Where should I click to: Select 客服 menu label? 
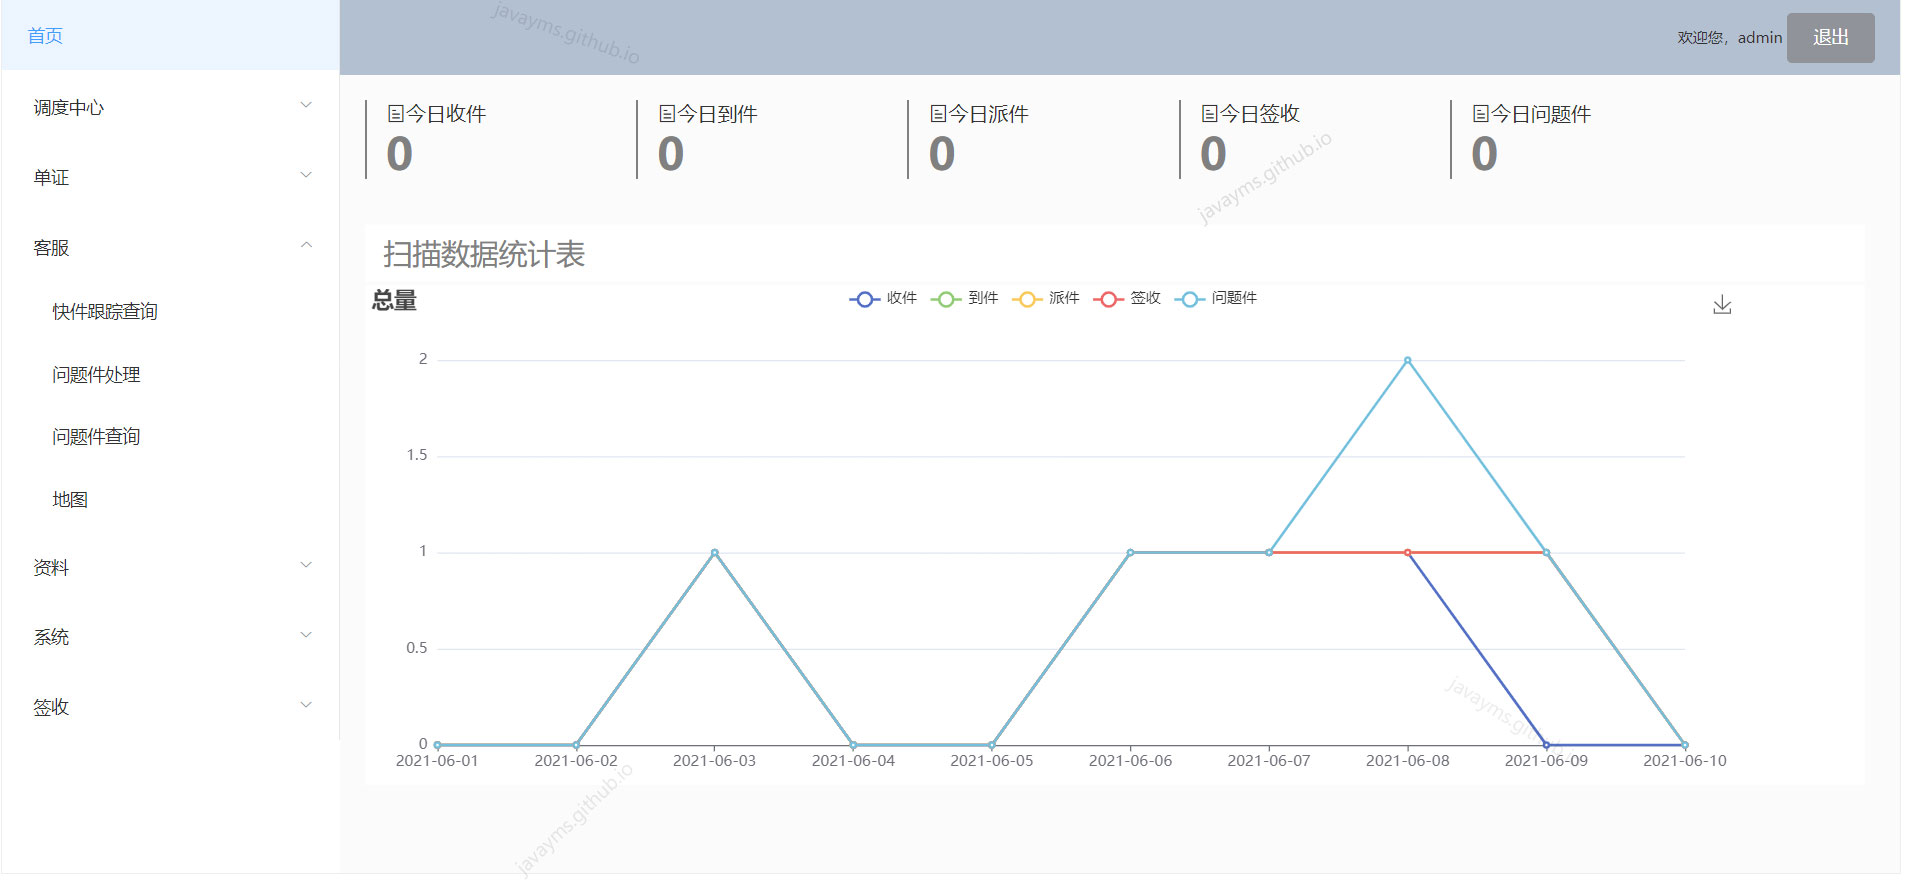pos(51,247)
